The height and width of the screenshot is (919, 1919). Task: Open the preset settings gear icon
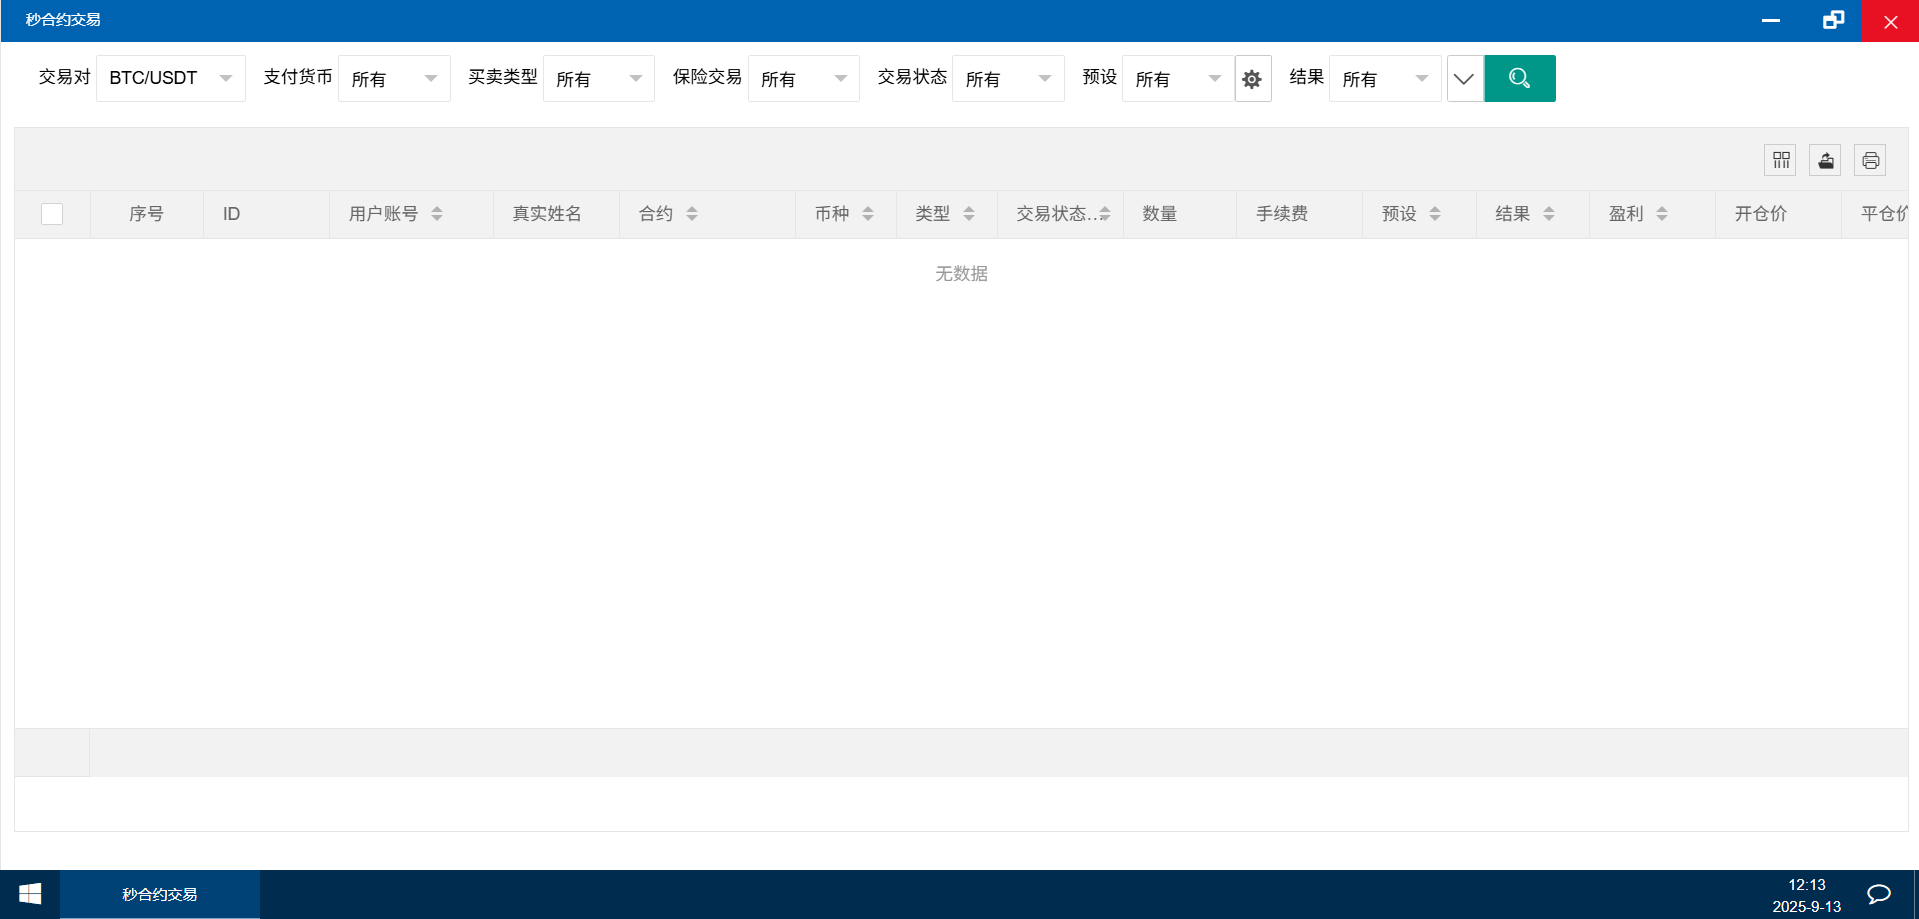(x=1252, y=79)
